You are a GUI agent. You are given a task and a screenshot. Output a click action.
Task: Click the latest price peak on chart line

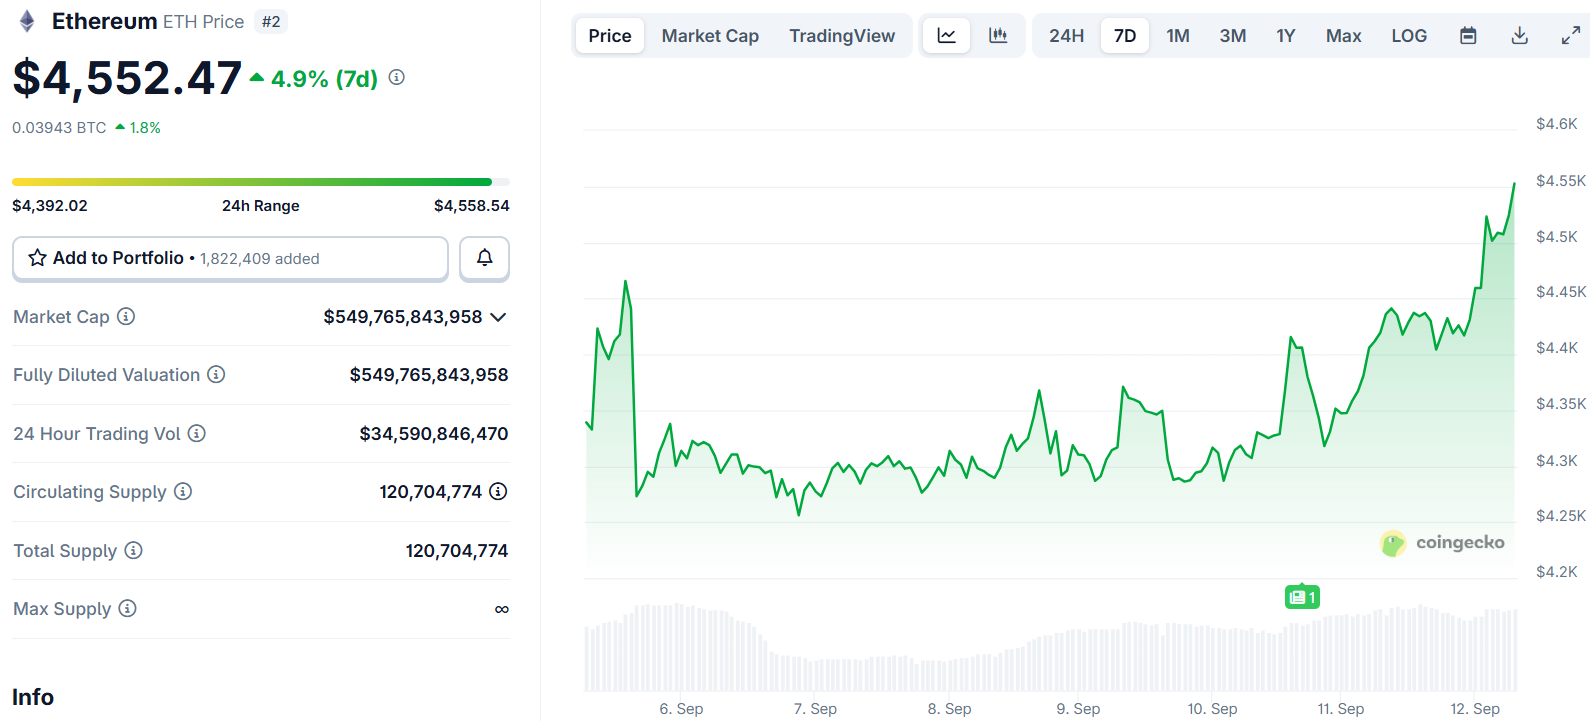1514,184
